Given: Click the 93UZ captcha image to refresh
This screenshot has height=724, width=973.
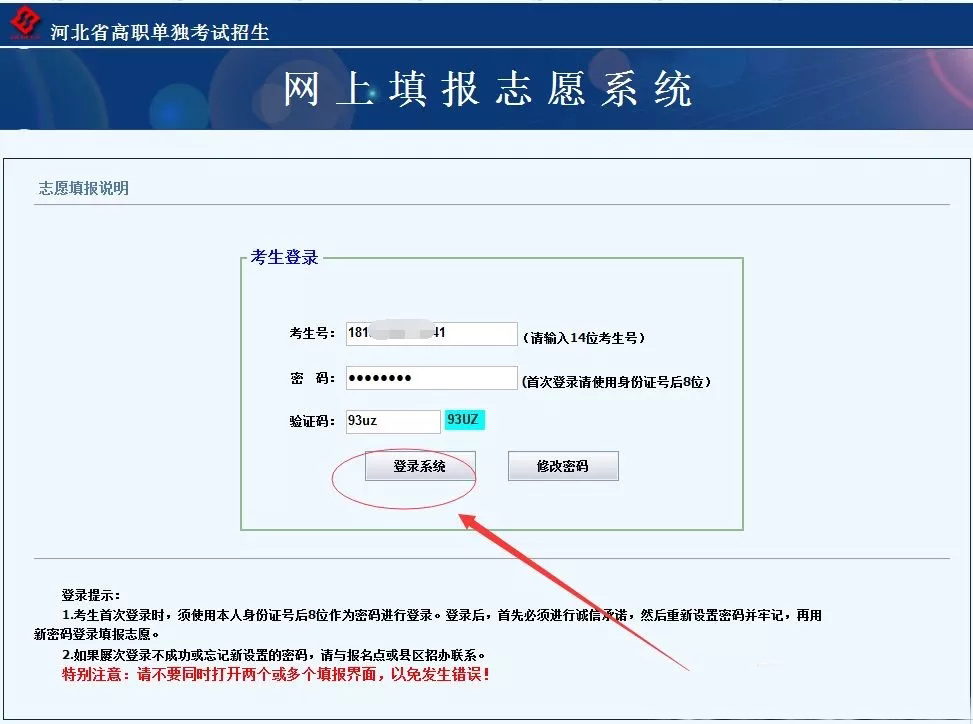Looking at the screenshot, I should [x=465, y=420].
